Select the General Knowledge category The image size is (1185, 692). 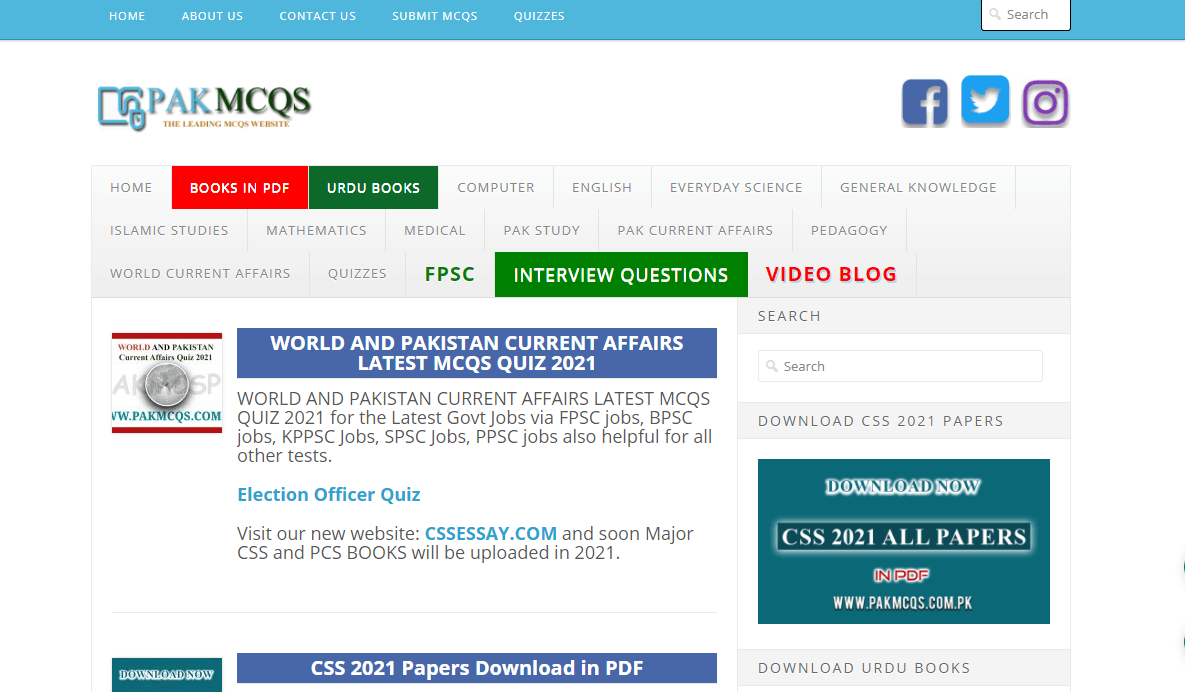pyautogui.click(x=918, y=187)
